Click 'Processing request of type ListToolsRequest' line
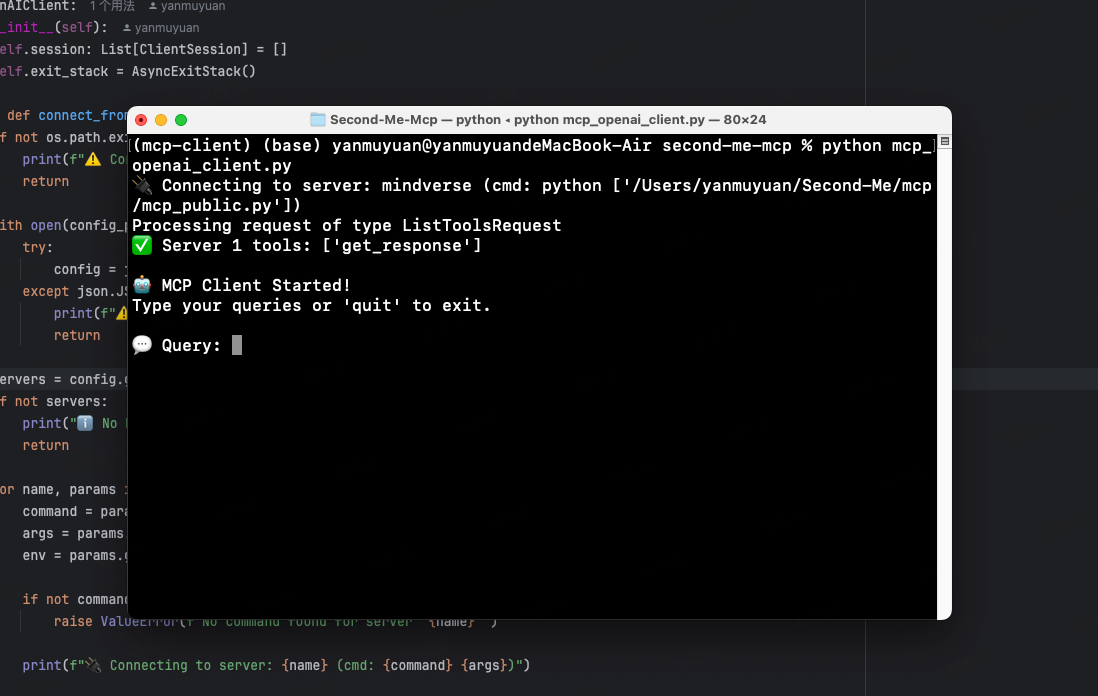 (347, 225)
